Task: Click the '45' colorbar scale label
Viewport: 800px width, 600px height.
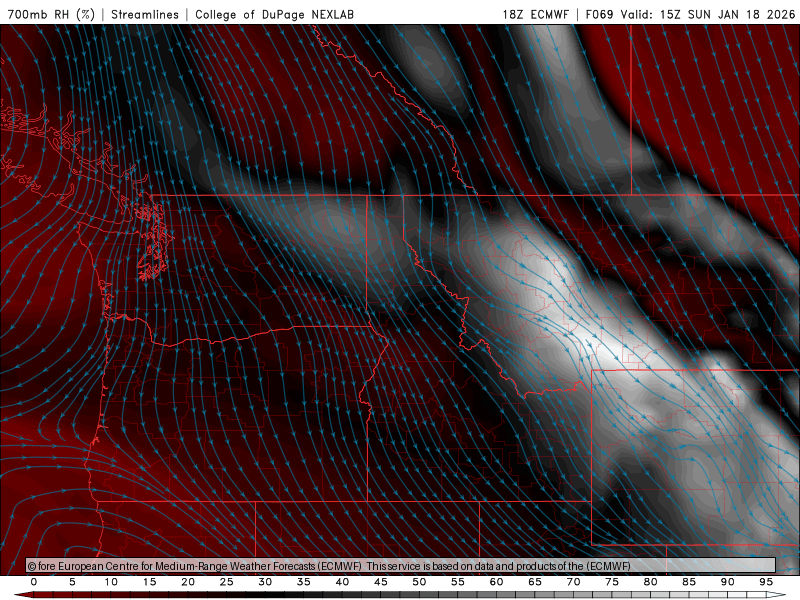Action: (x=381, y=582)
